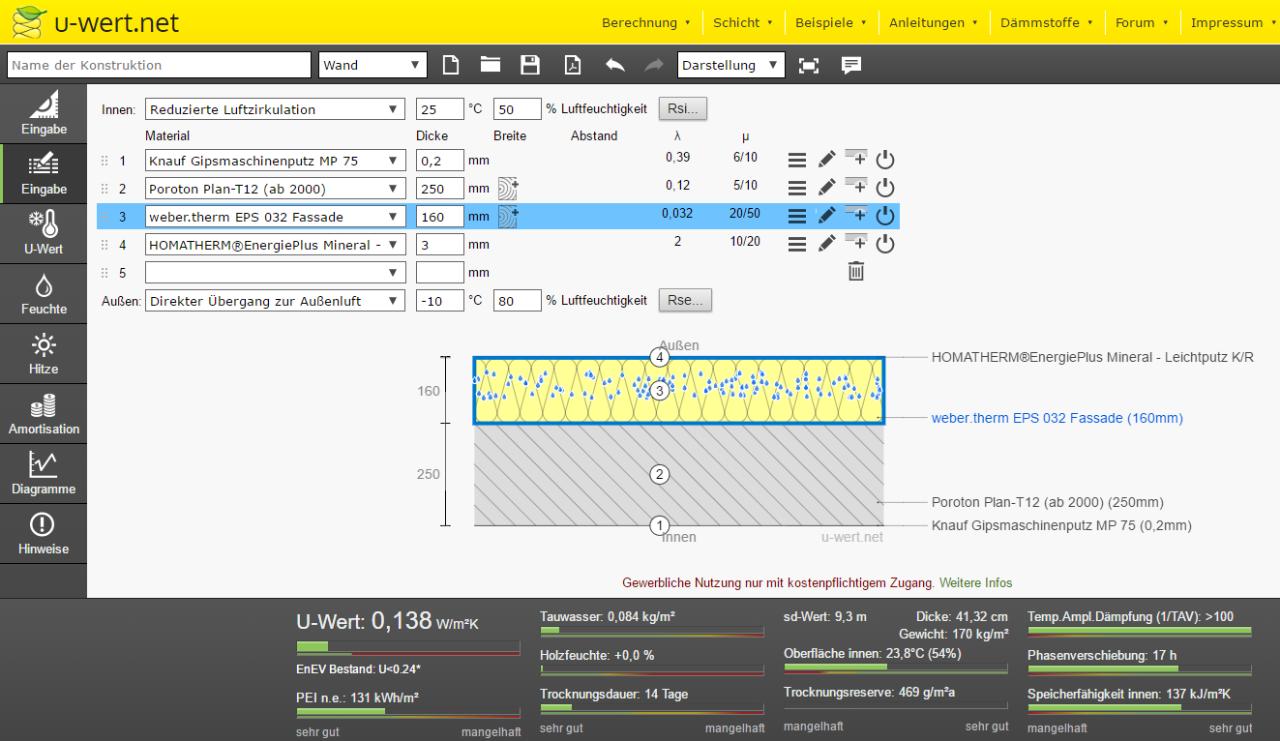Open the Wand component type dropdown
Viewport: 1280px width, 741px height.
tap(373, 66)
